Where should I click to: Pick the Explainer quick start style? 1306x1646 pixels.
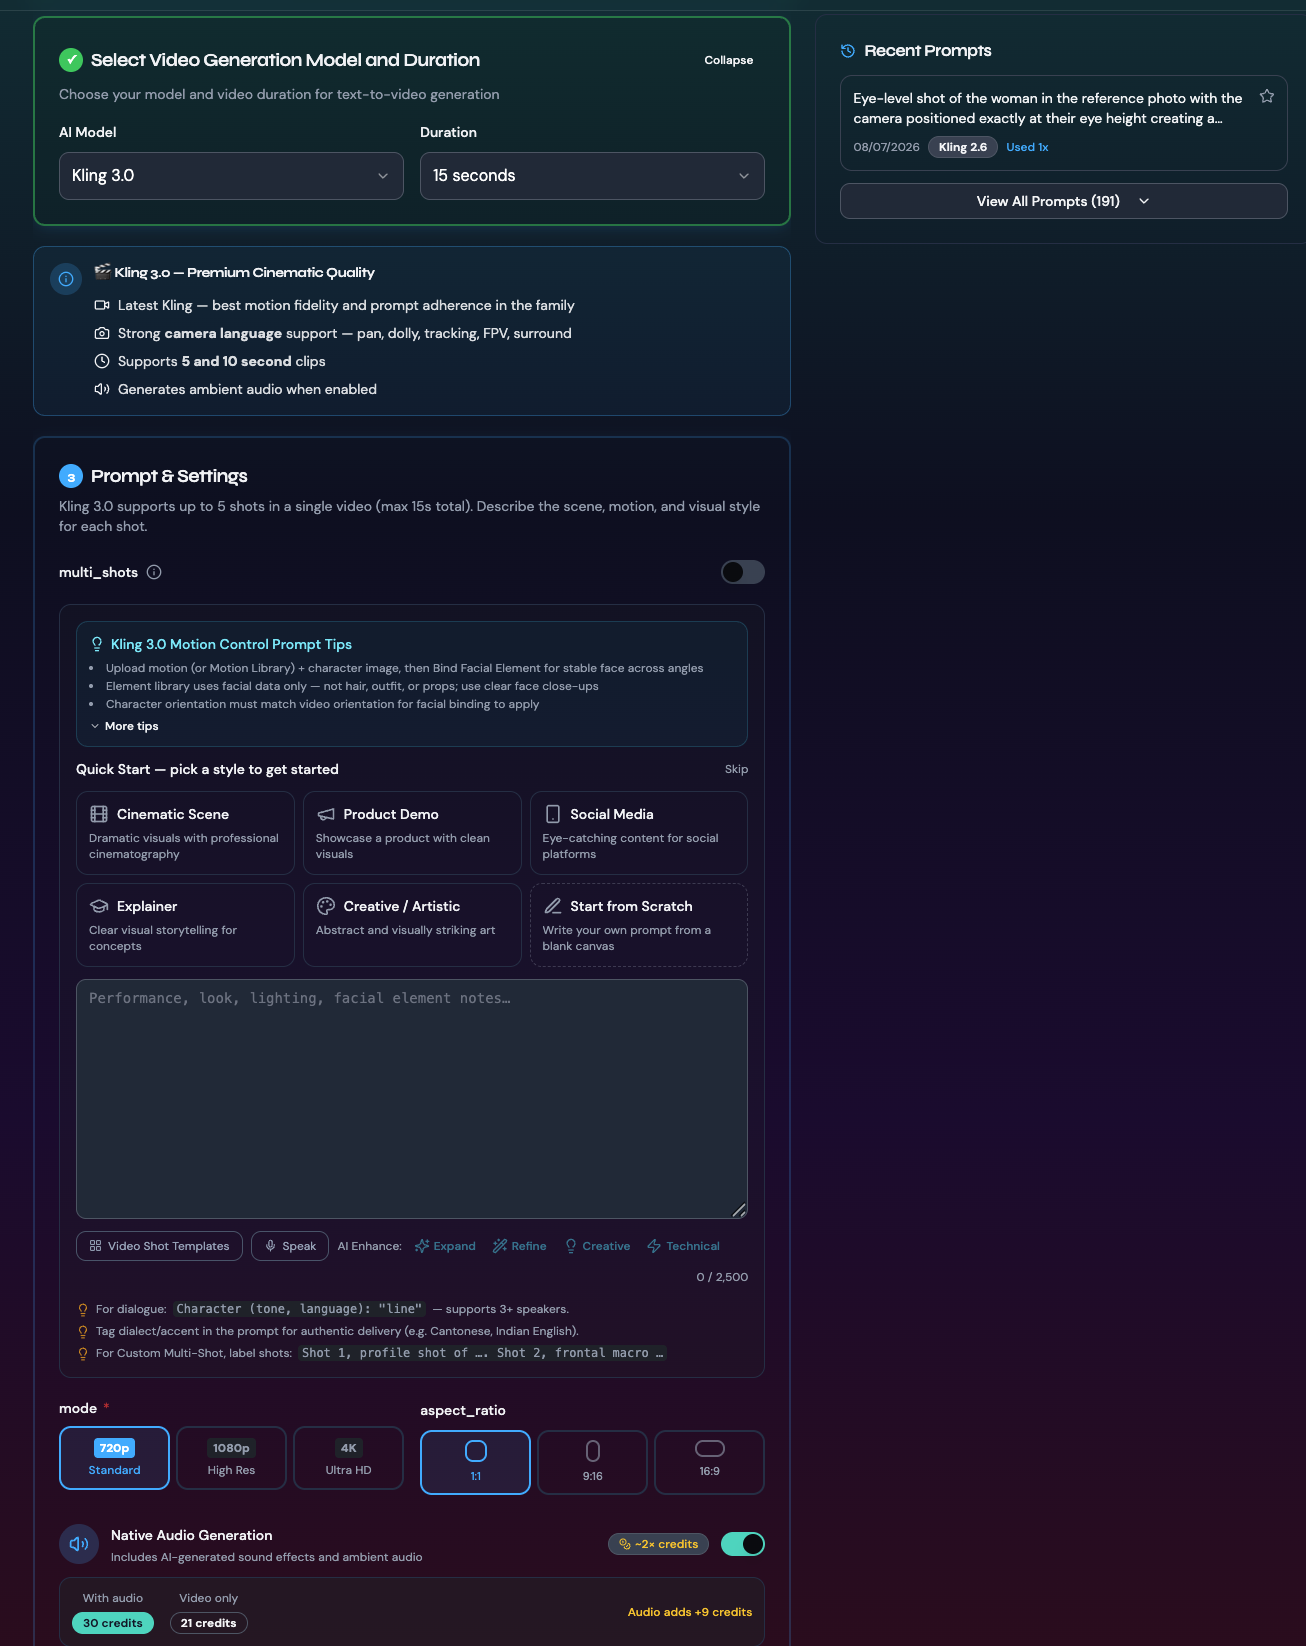tap(185, 925)
